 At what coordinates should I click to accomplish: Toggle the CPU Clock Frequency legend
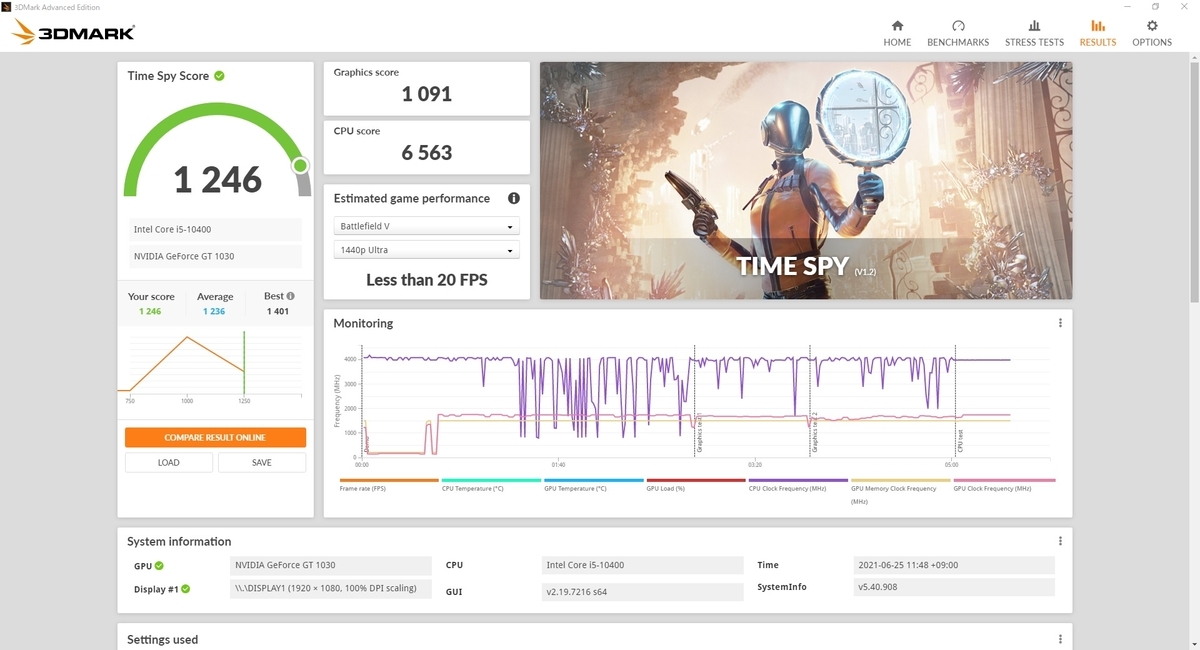point(798,484)
